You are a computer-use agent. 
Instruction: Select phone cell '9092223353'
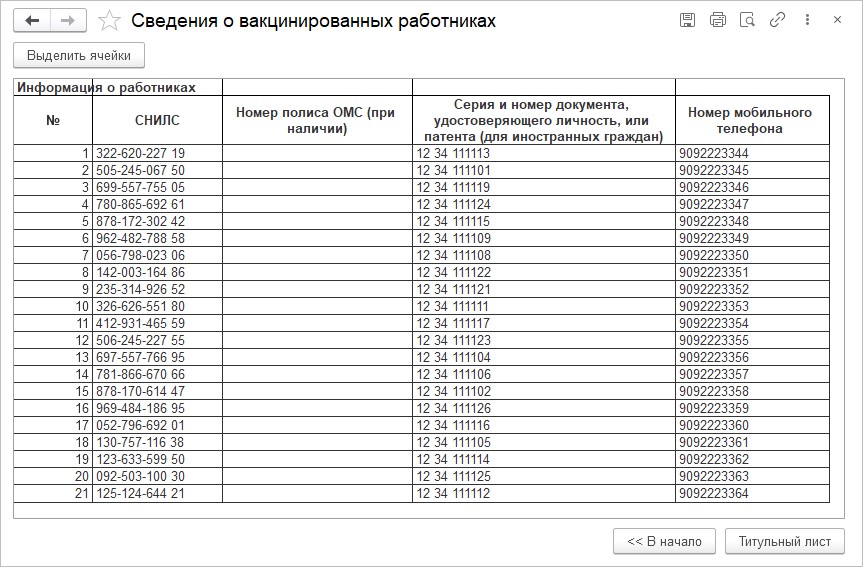pyautogui.click(x=752, y=307)
